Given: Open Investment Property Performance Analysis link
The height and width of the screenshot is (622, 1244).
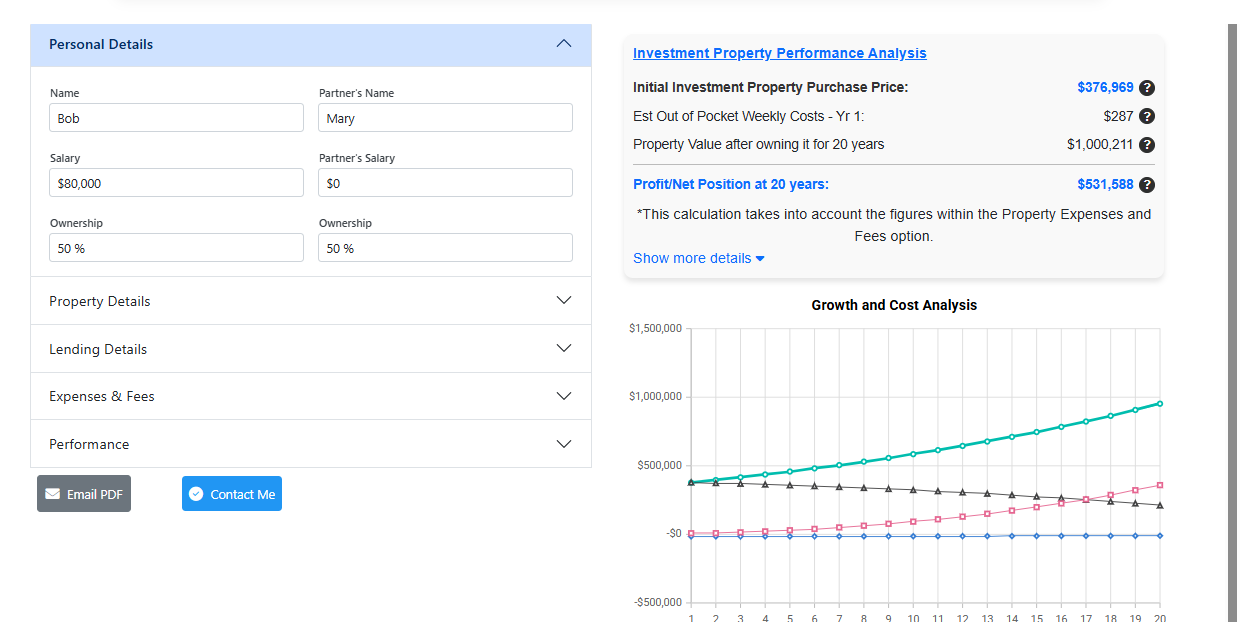Looking at the screenshot, I should click(779, 53).
